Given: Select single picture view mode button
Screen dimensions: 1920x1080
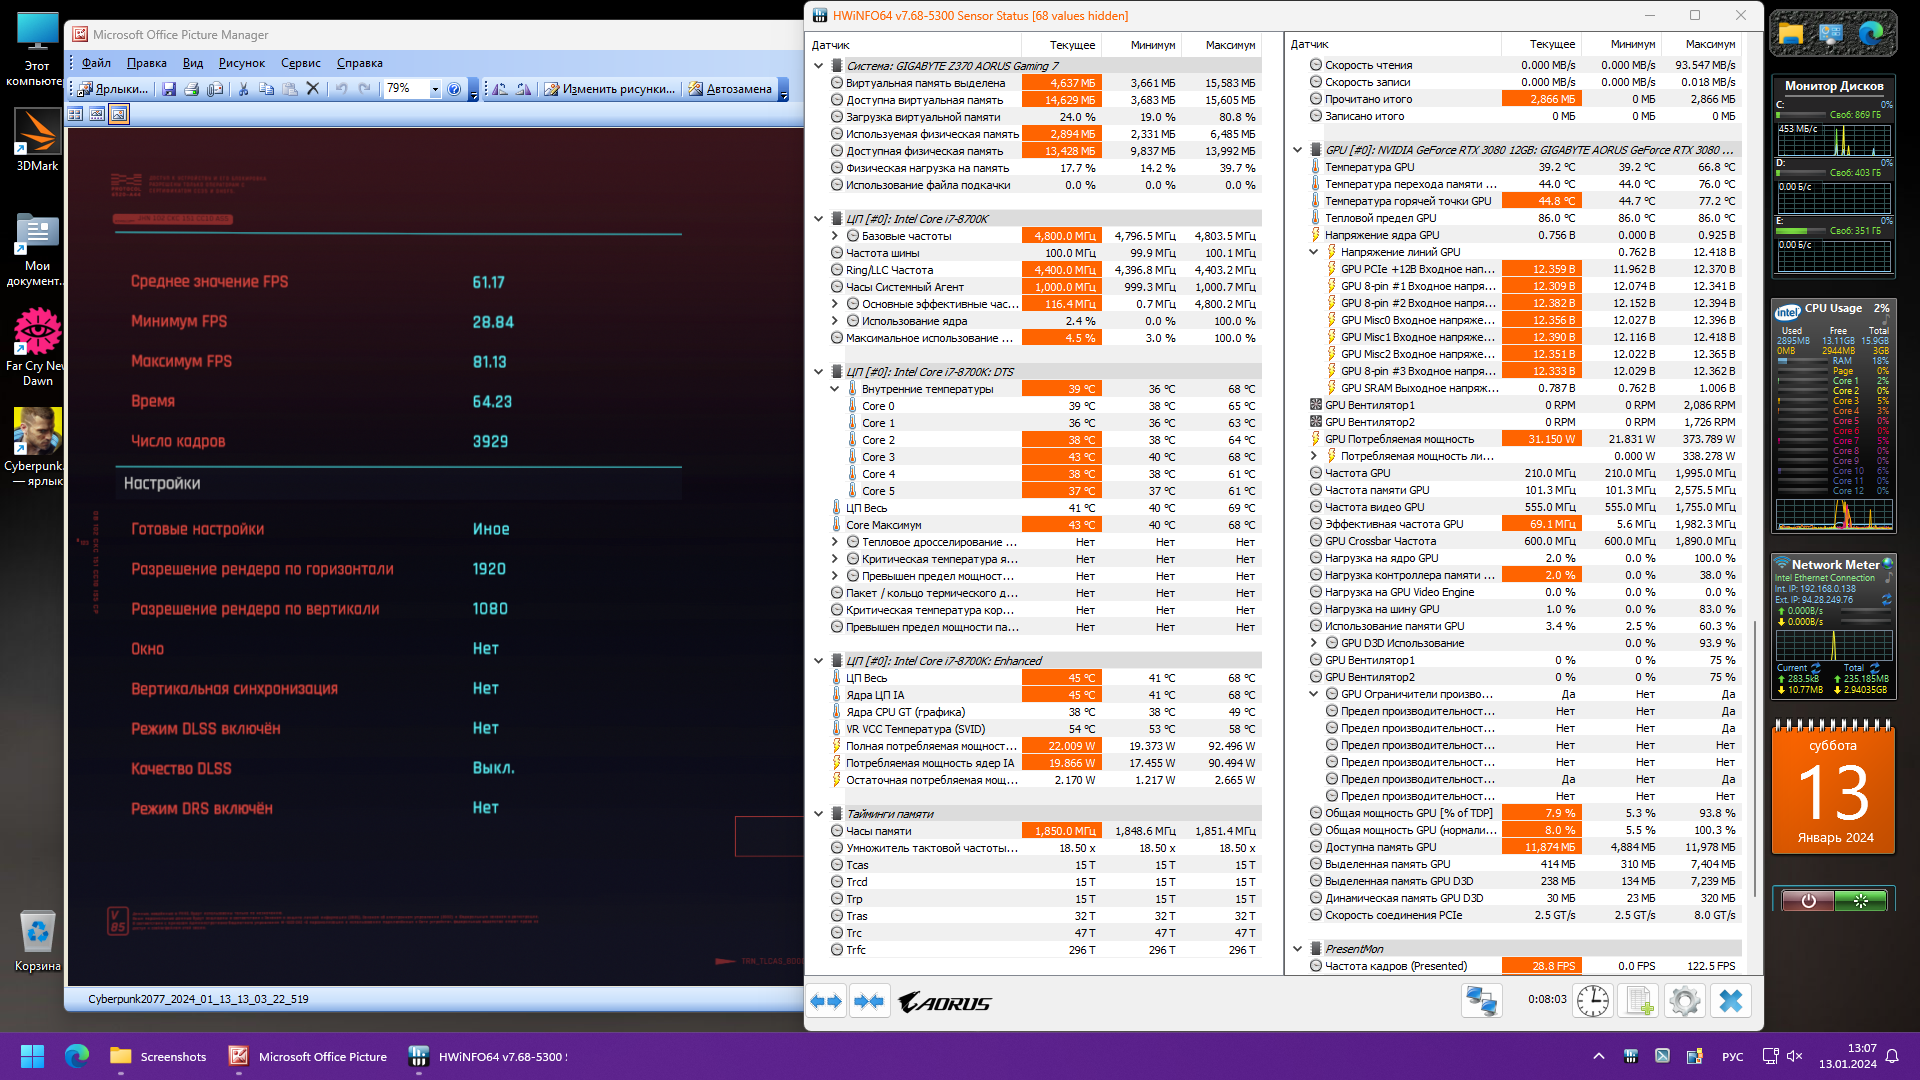Looking at the screenshot, I should point(119,114).
